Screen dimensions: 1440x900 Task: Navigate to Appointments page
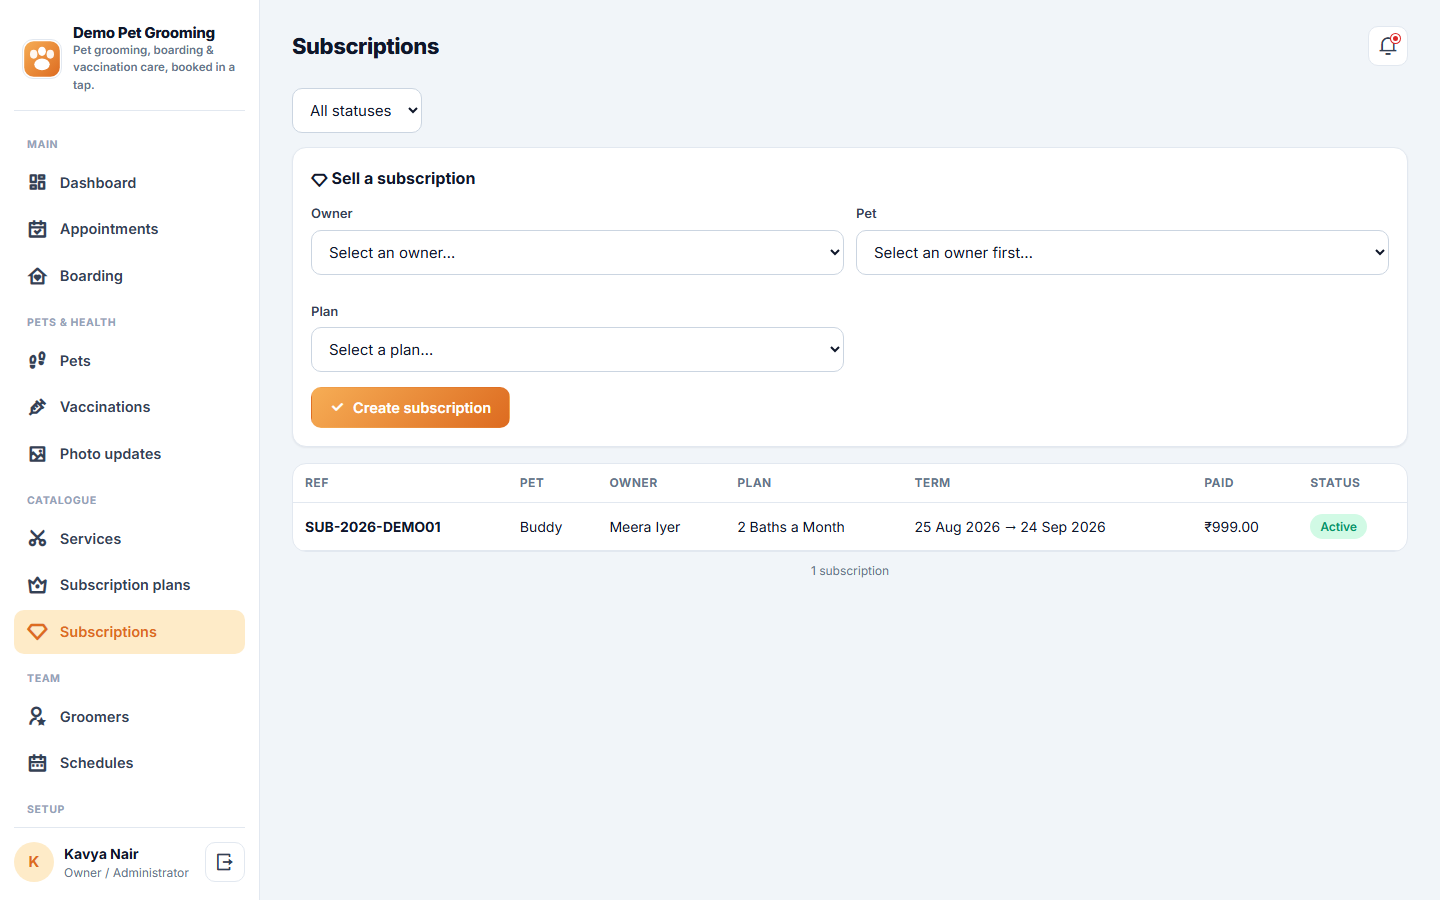[129, 229]
